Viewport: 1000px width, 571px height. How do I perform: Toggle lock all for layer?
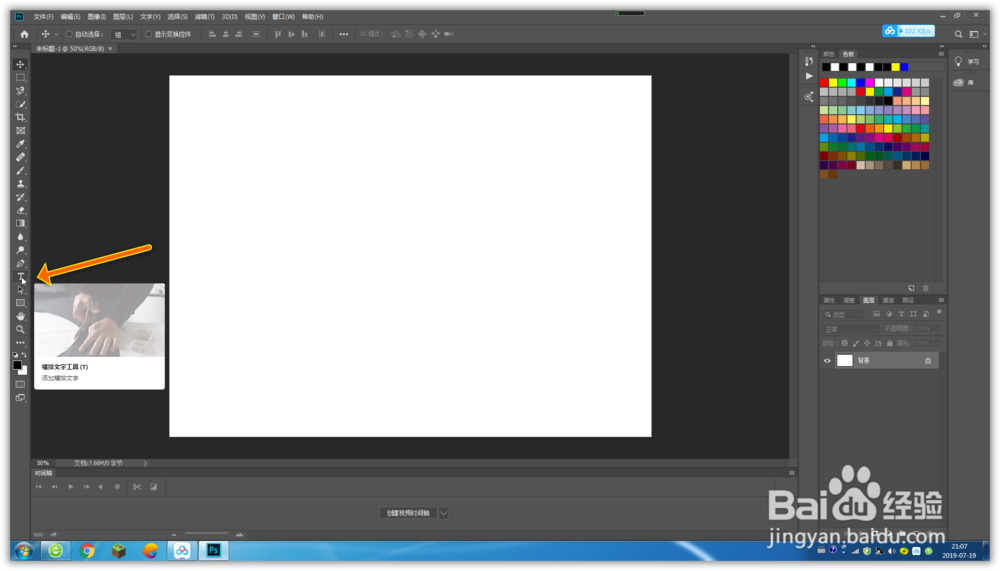tap(890, 343)
